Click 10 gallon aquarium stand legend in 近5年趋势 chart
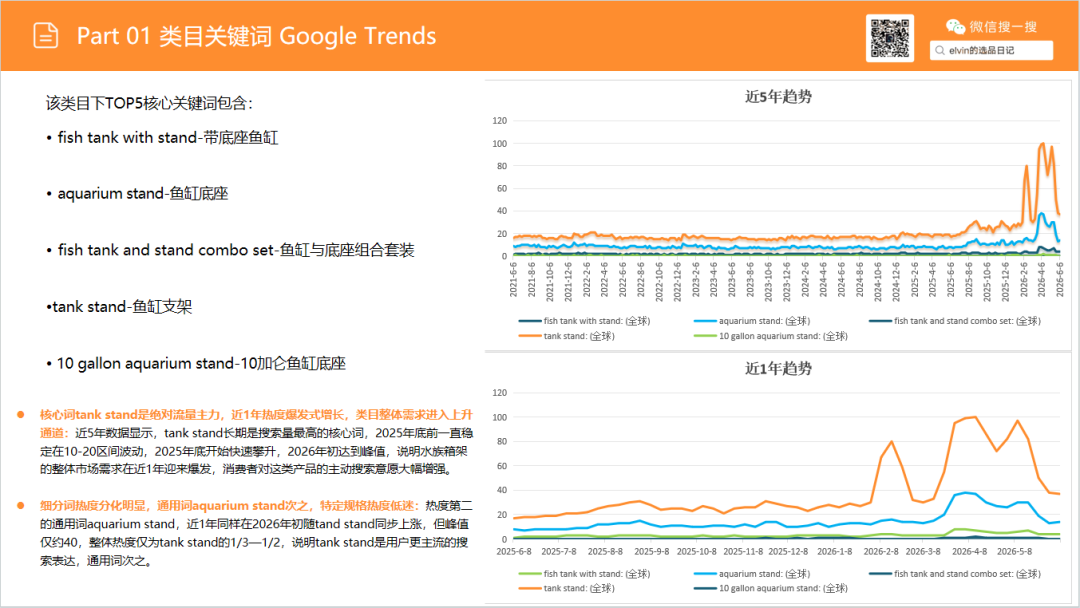This screenshot has height=608, width=1080. 771,336
